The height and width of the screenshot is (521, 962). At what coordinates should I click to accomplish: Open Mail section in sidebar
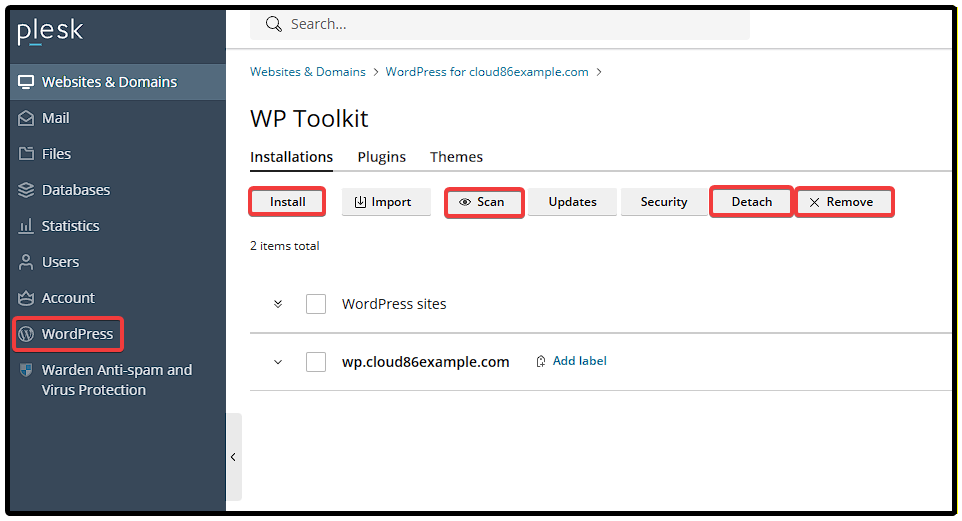[x=118, y=118]
